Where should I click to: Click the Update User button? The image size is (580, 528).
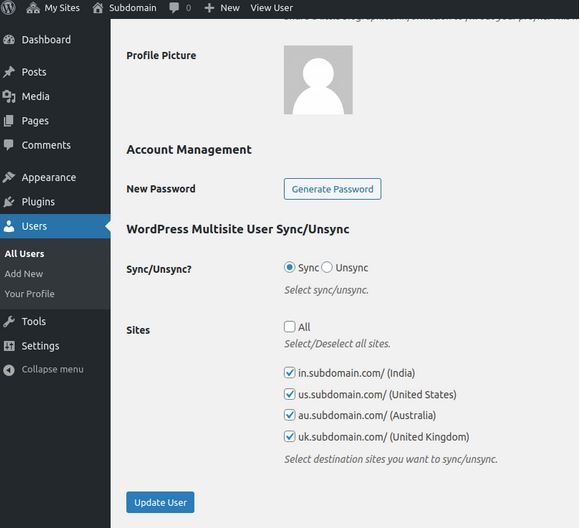(x=160, y=502)
